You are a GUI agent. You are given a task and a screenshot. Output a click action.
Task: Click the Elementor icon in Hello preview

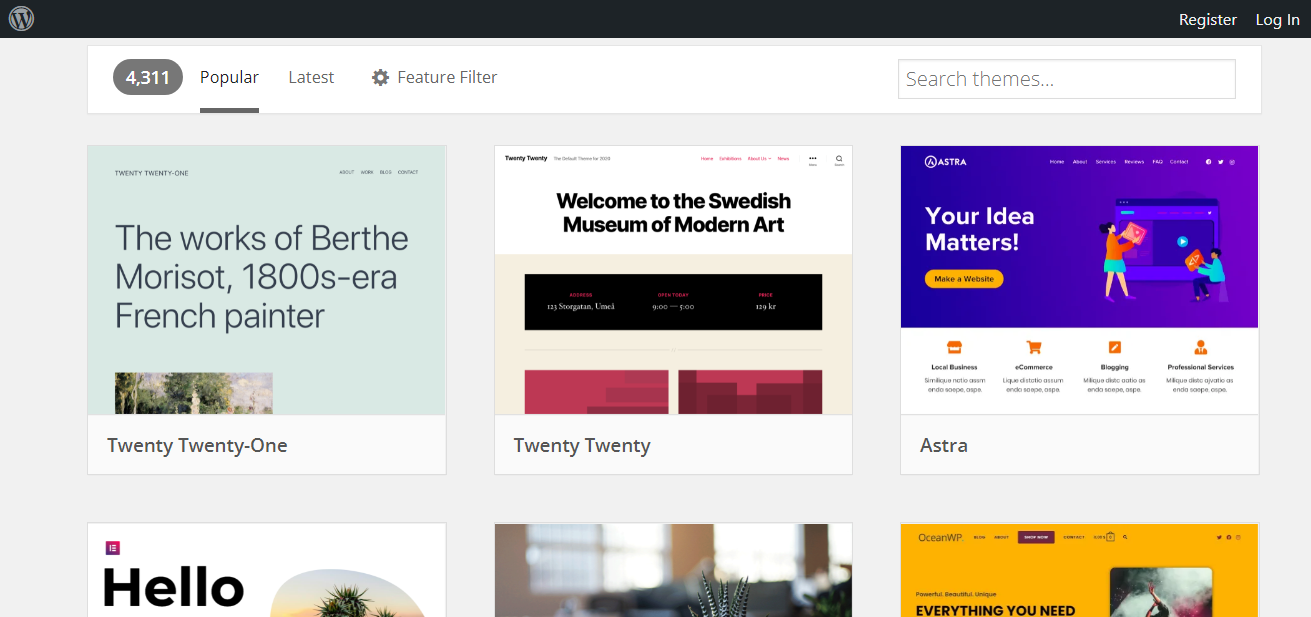tap(113, 547)
